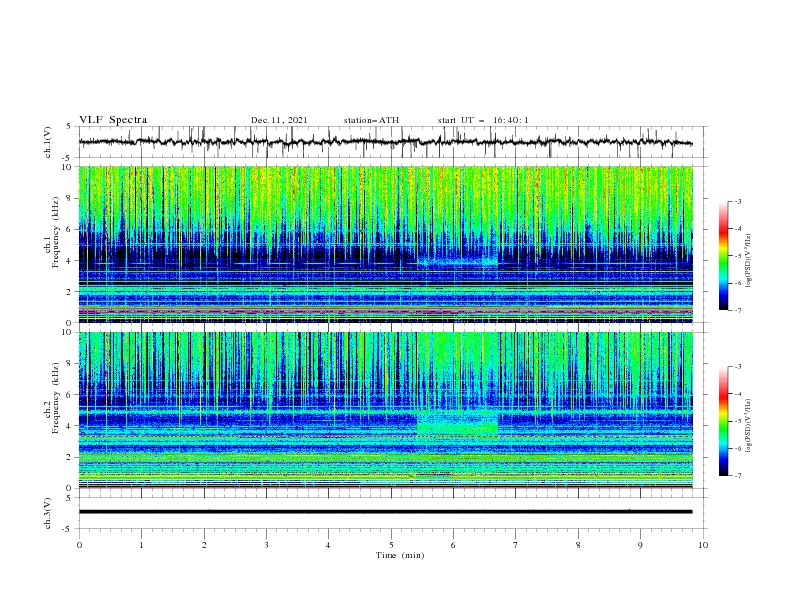Click ch.2 frequency tick label '6'

coord(69,394)
